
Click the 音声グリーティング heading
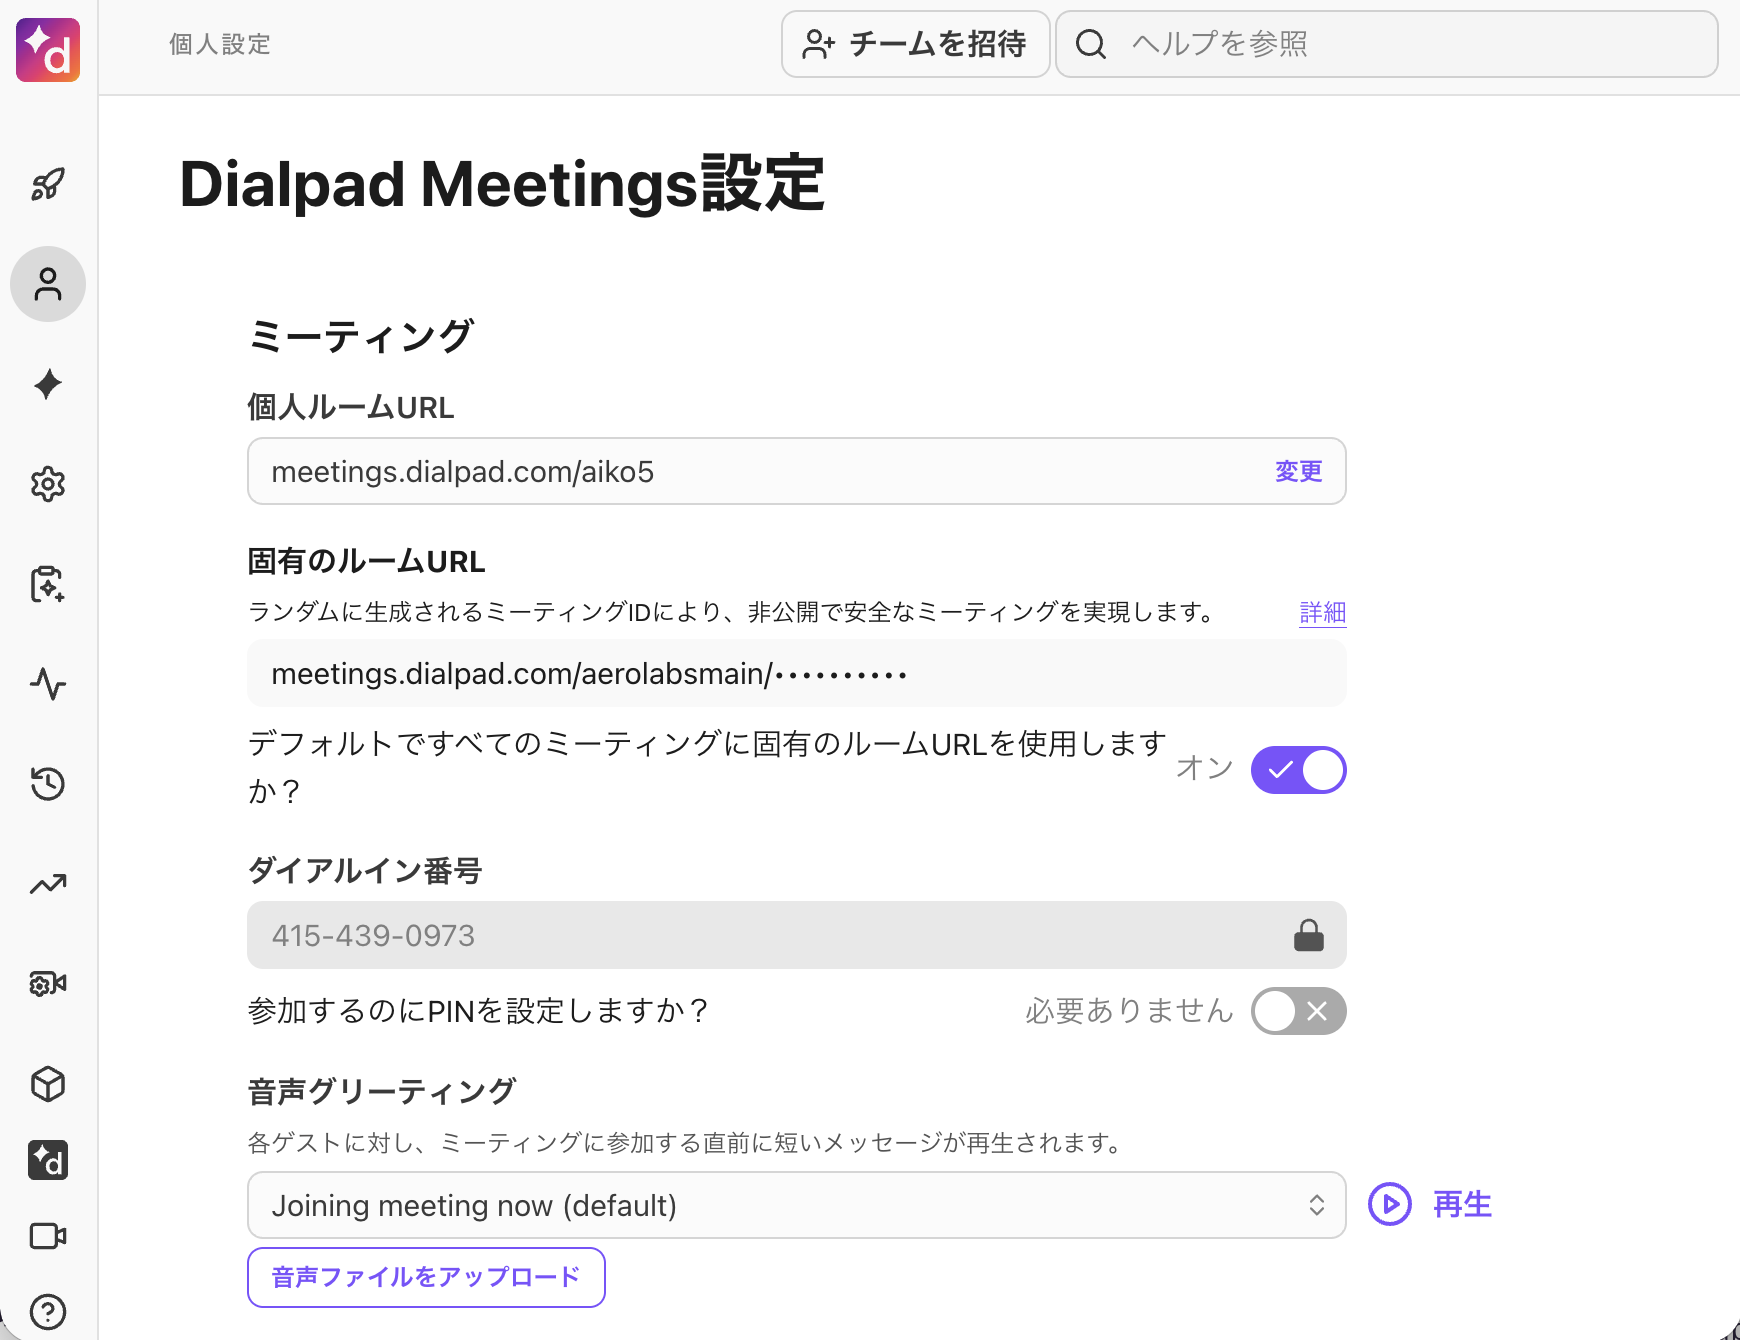[382, 1091]
